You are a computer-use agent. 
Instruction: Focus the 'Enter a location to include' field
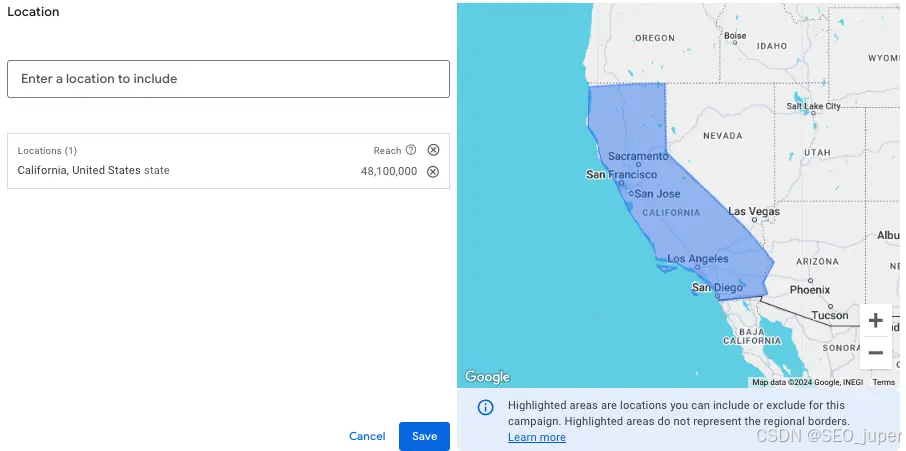(x=228, y=79)
